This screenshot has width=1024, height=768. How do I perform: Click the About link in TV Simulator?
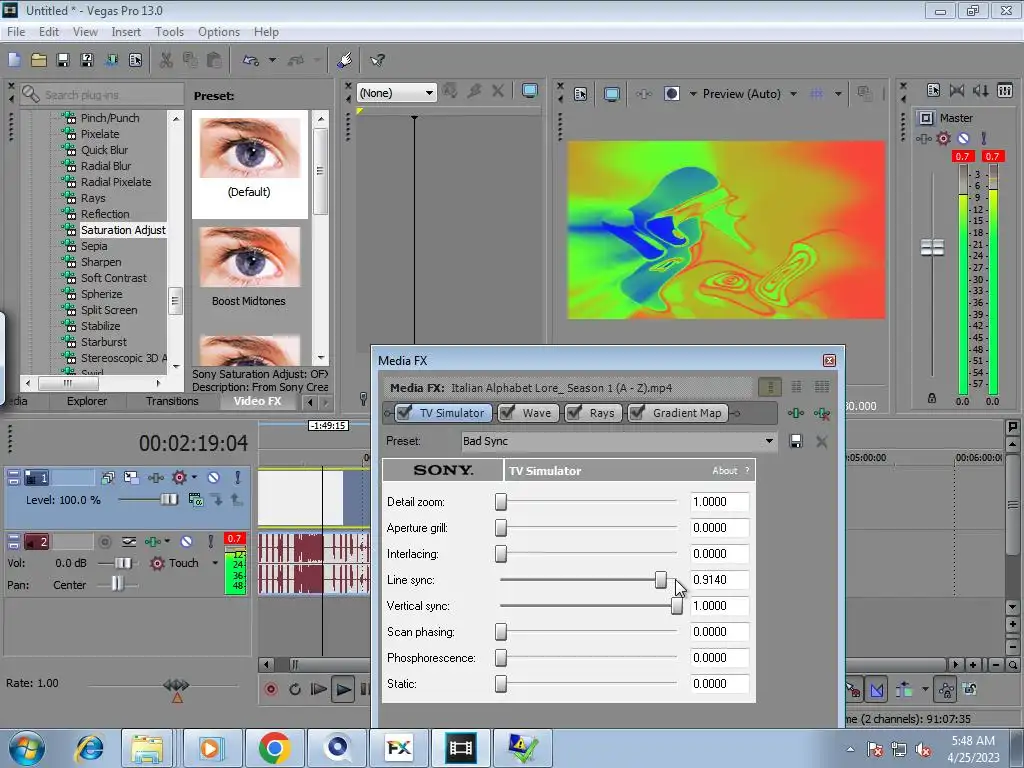tap(724, 471)
